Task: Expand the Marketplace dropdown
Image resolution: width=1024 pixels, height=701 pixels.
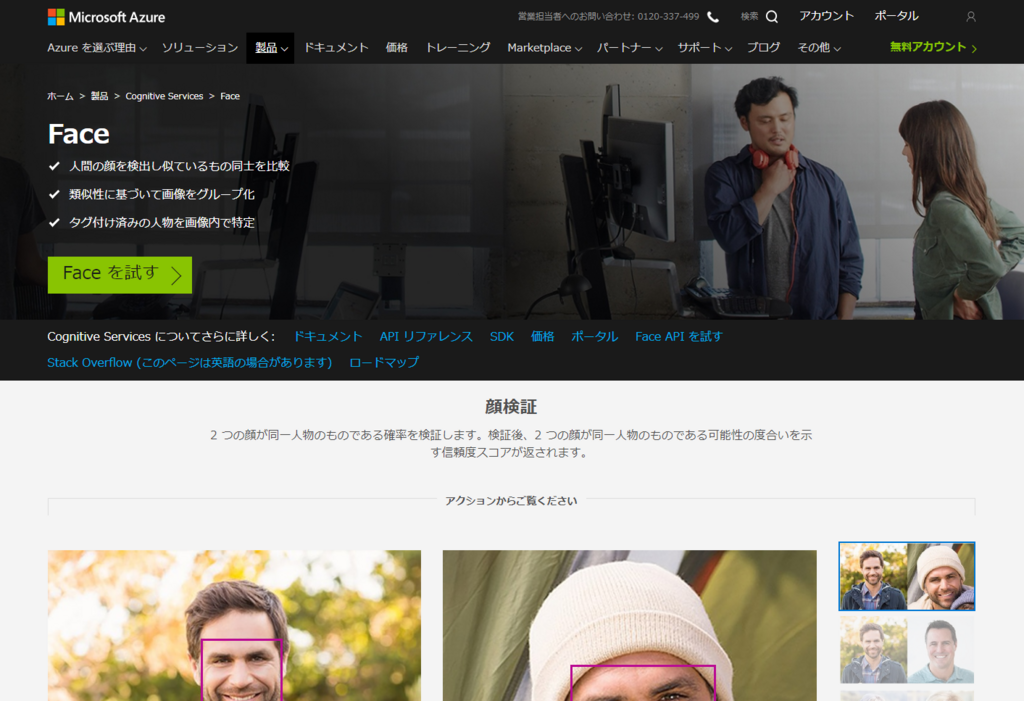Action: tap(544, 48)
